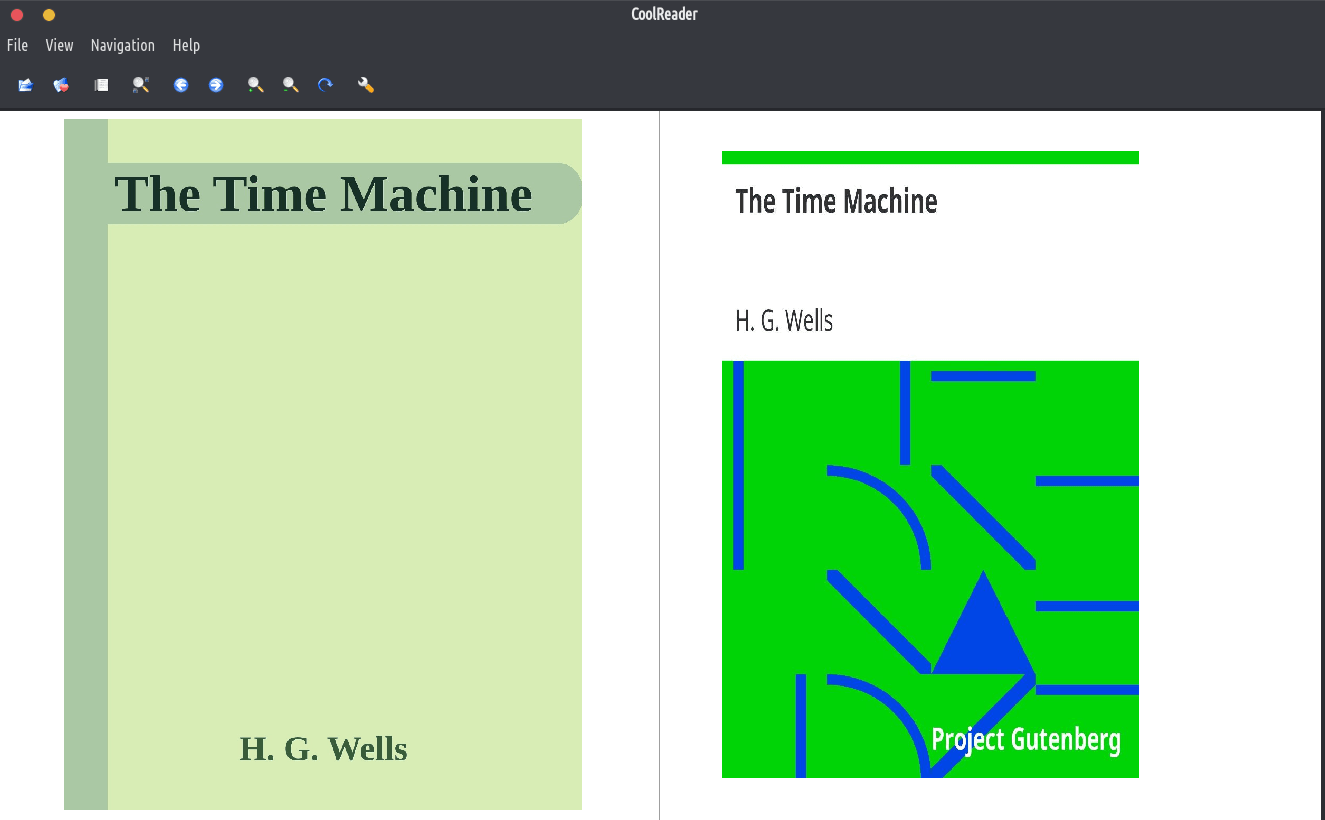1325x820 pixels.
Task: Open the find text magnifier icon
Action: [x=141, y=85]
